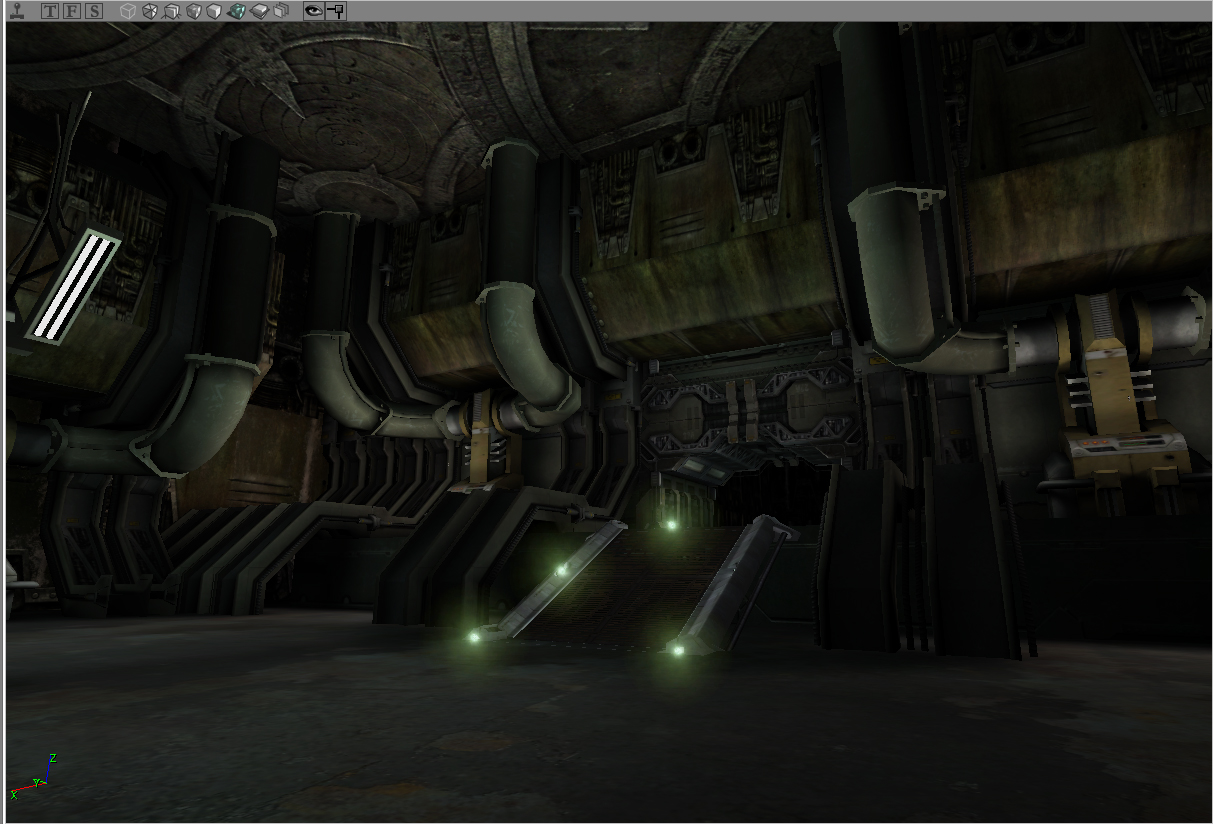Select the topmost green light above ramp
The width and height of the screenshot is (1215, 824).
pos(671,524)
